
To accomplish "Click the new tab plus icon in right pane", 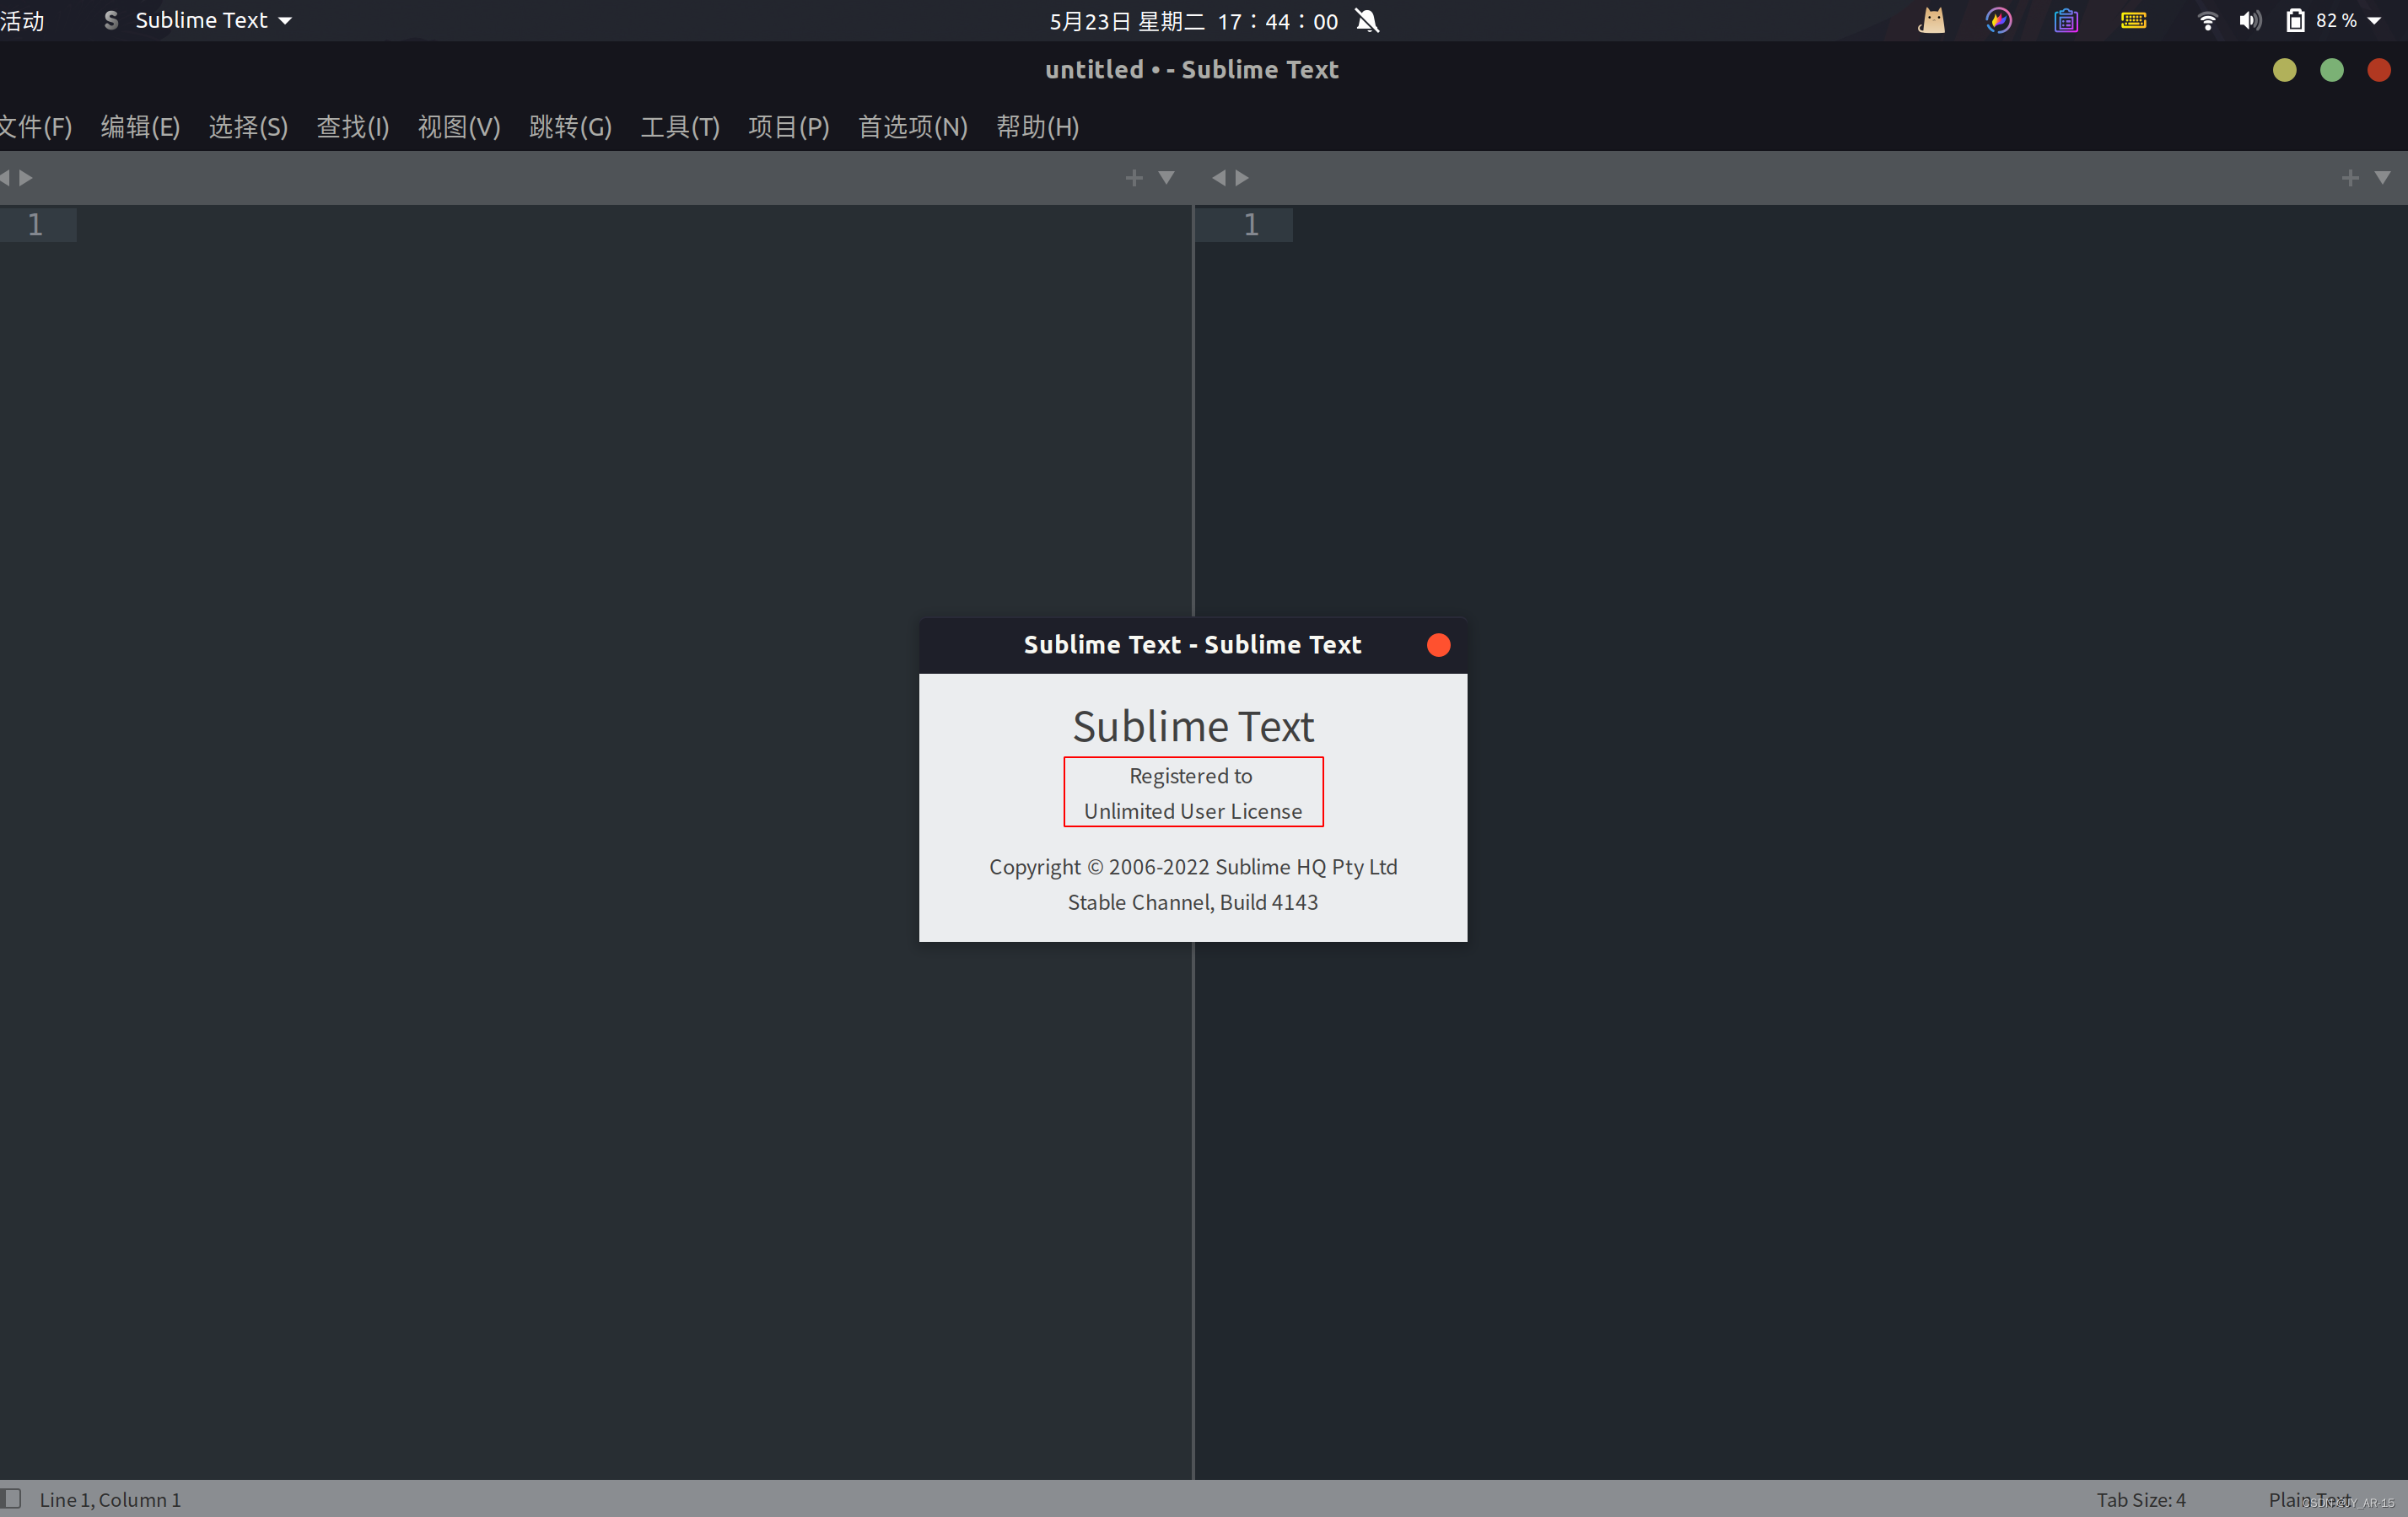I will [x=2349, y=178].
